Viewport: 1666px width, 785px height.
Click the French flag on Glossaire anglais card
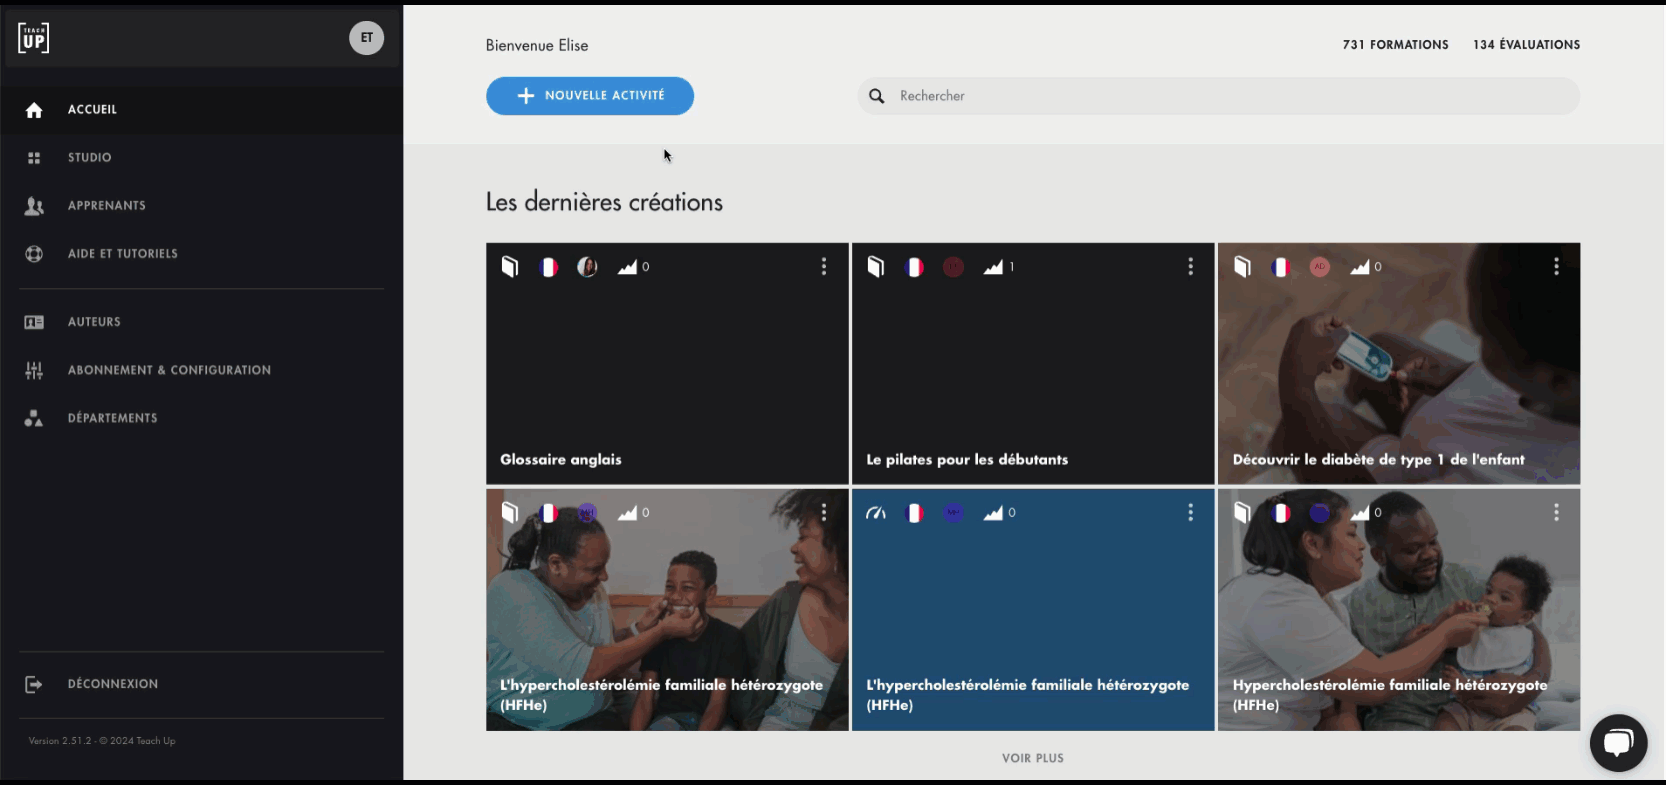[549, 267]
